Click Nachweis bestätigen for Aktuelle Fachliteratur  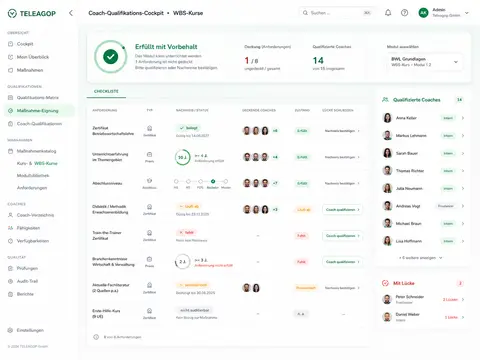point(342,288)
